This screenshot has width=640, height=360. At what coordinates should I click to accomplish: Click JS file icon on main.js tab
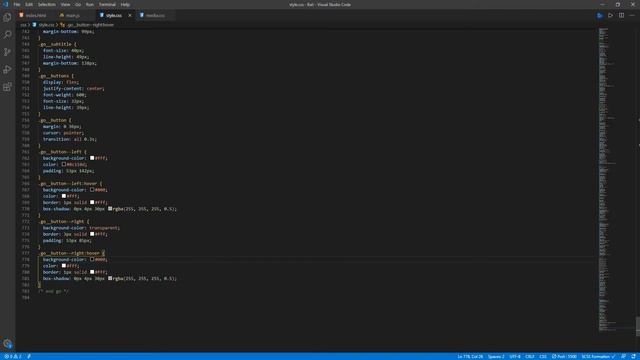(62, 15)
